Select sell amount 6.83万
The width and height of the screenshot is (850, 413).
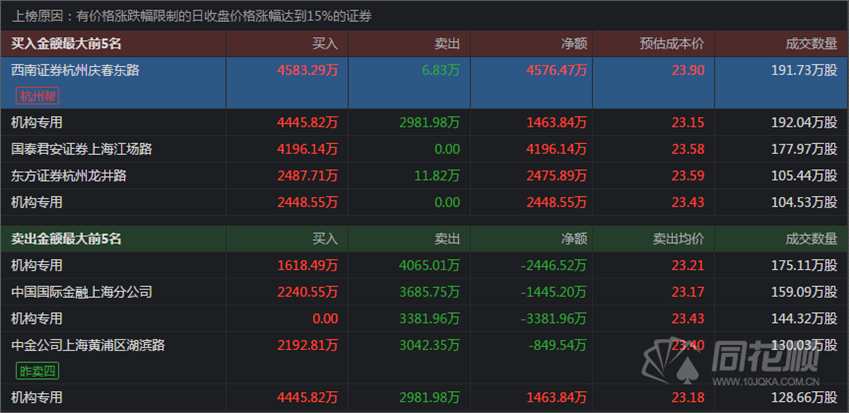tap(440, 70)
